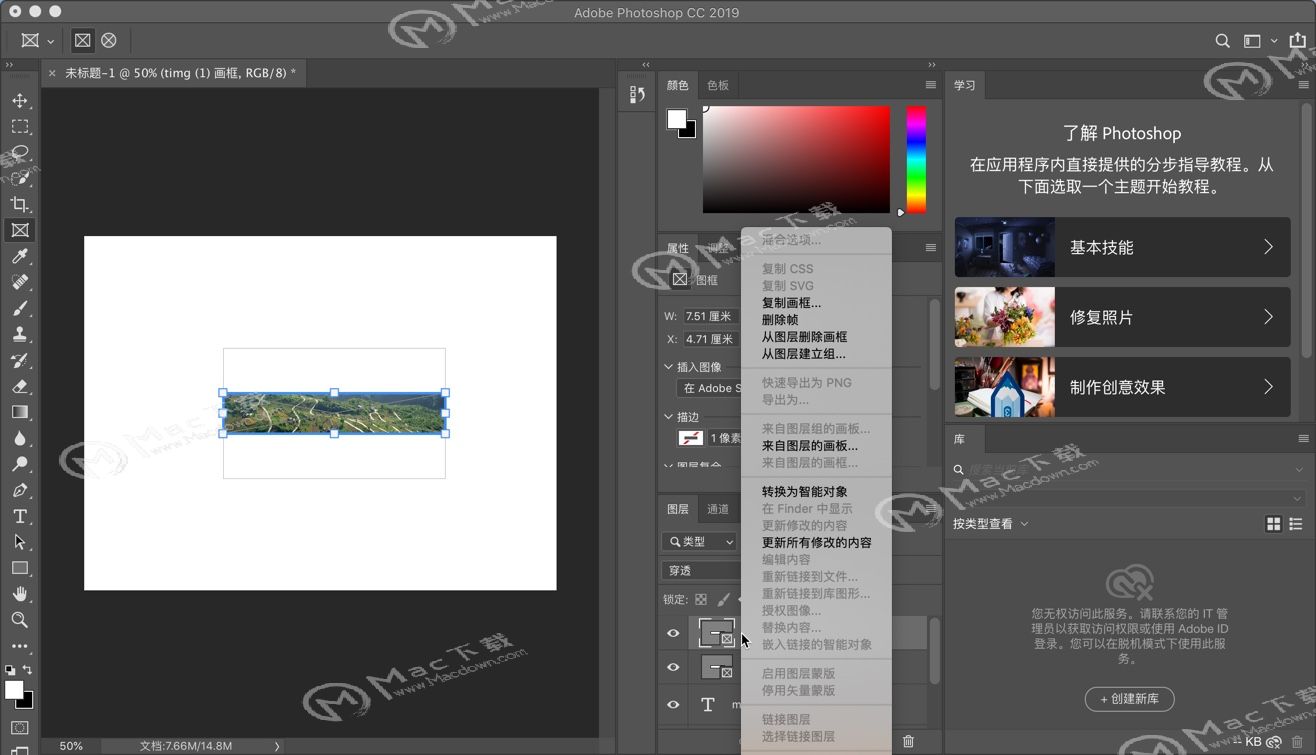Viewport: 1316px width, 755px height.
Task: Hide the top frame layer eye
Action: (x=673, y=633)
